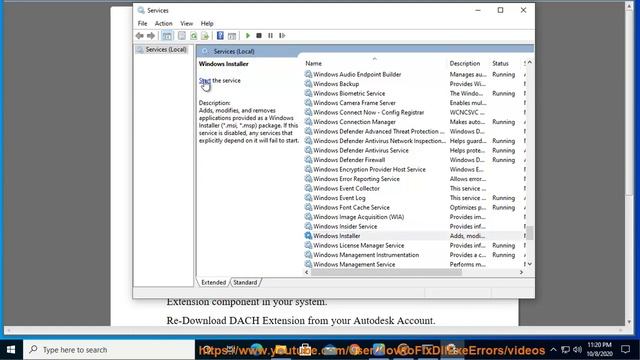640x360 pixels.
Task: Click the Start the service link
Action: point(204,81)
